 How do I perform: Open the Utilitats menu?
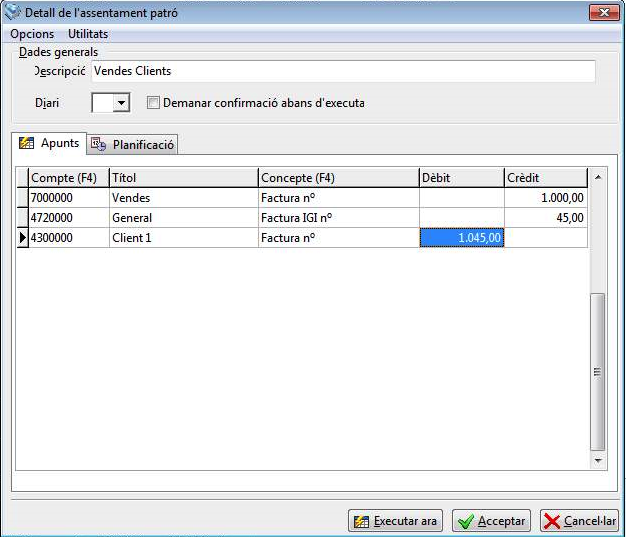tap(88, 34)
